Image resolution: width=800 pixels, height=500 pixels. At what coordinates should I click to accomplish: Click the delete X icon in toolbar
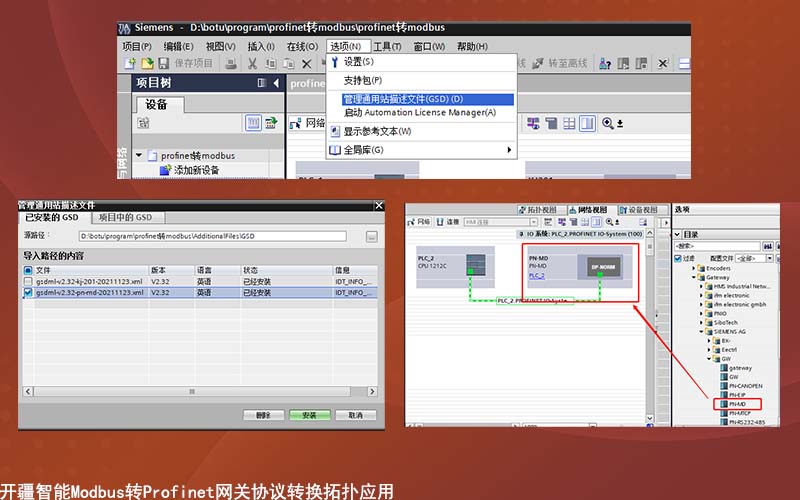click(306, 64)
